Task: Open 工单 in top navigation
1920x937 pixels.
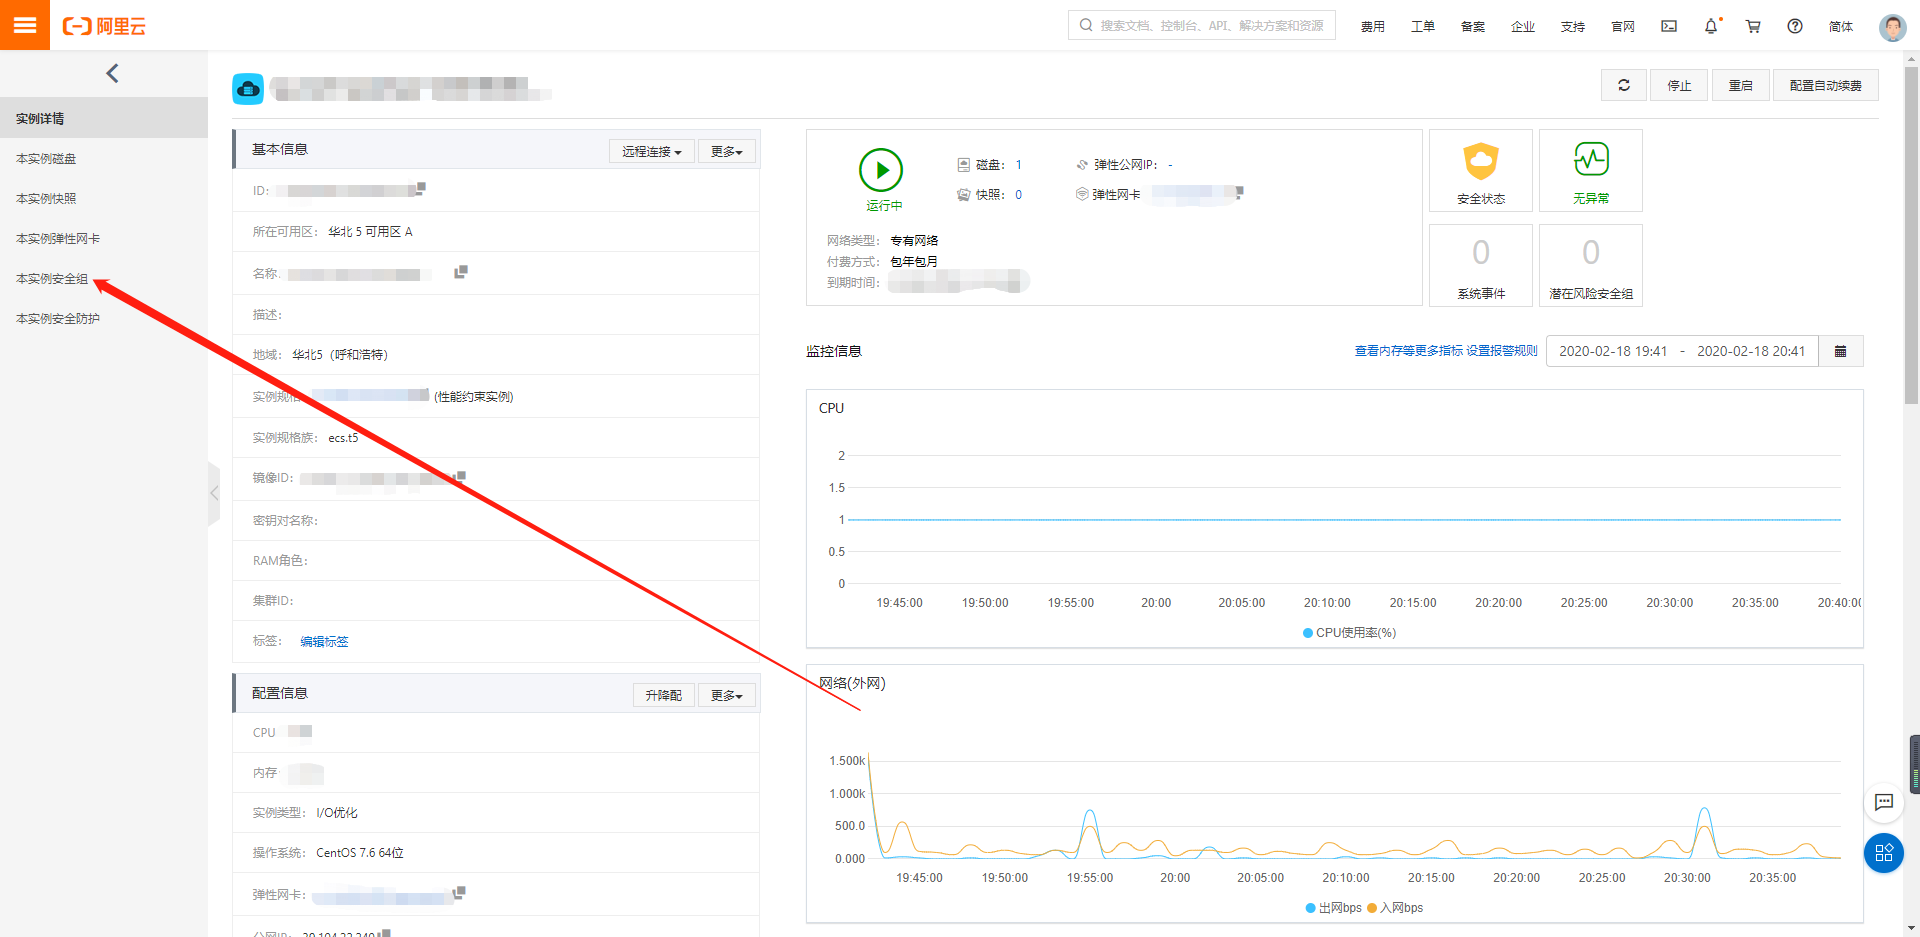Action: [x=1423, y=27]
